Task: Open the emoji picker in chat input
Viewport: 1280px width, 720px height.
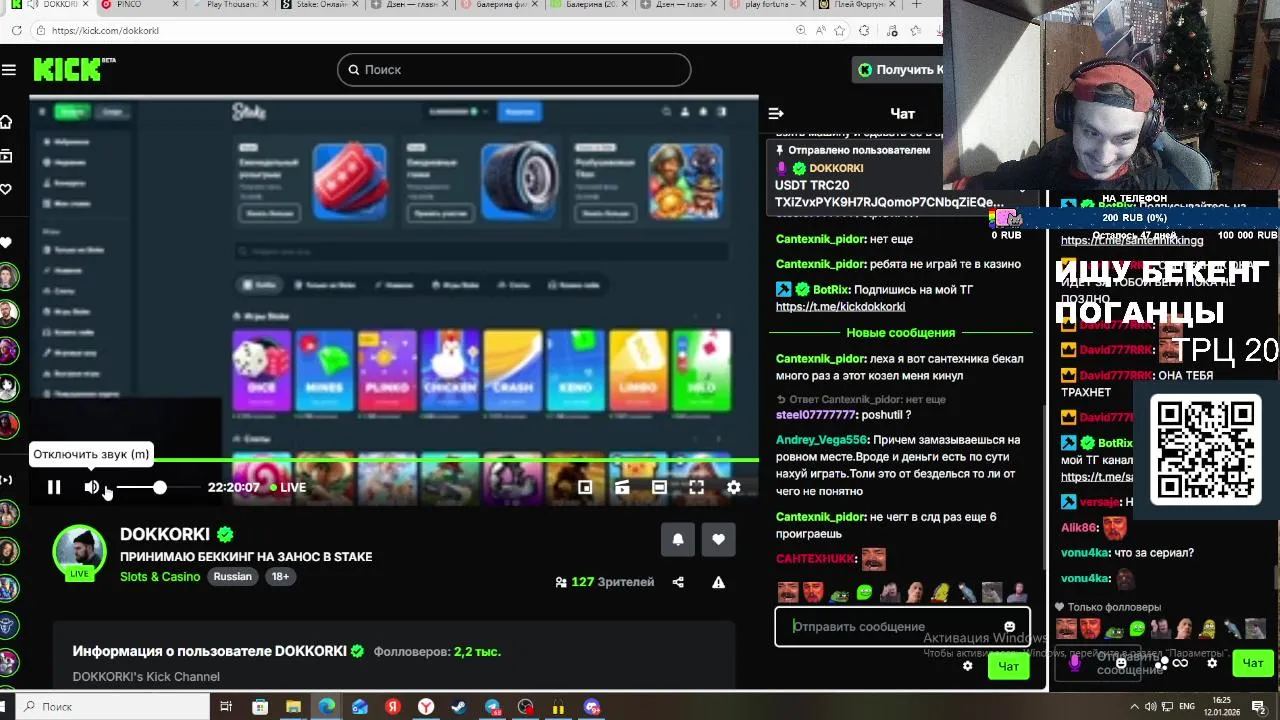Action: 1009,627
